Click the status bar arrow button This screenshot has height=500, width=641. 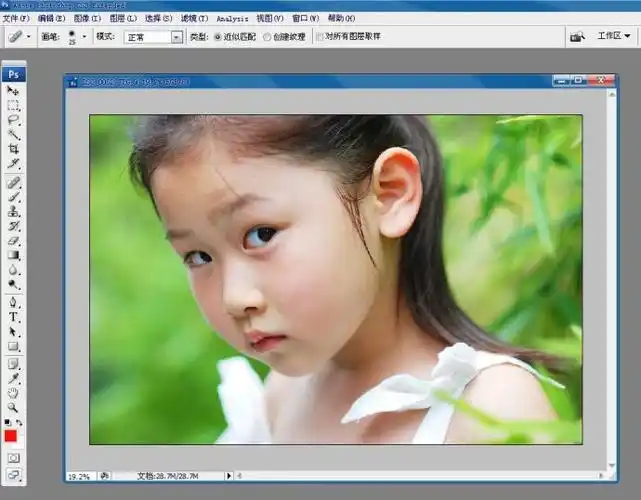point(228,475)
